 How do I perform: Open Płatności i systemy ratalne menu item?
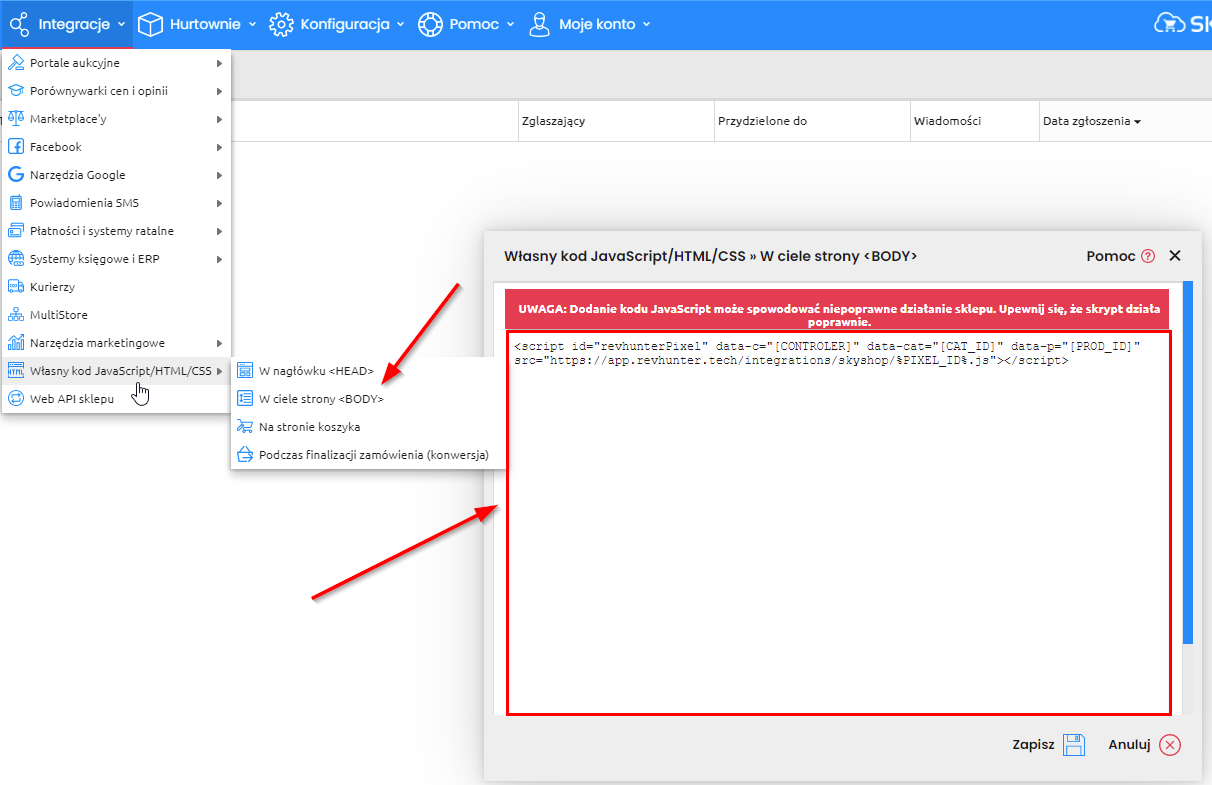point(116,231)
